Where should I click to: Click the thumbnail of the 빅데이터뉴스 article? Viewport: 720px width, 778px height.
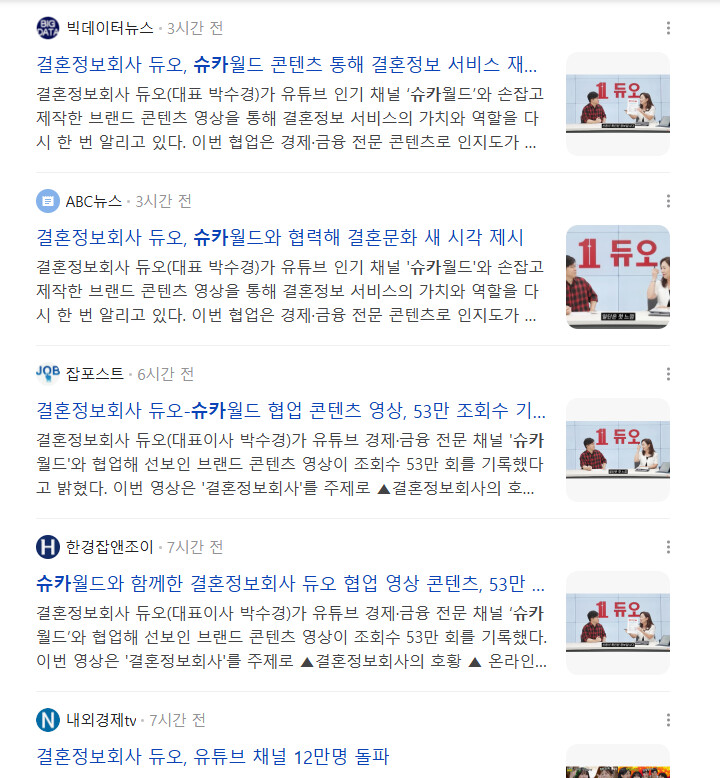(x=618, y=104)
